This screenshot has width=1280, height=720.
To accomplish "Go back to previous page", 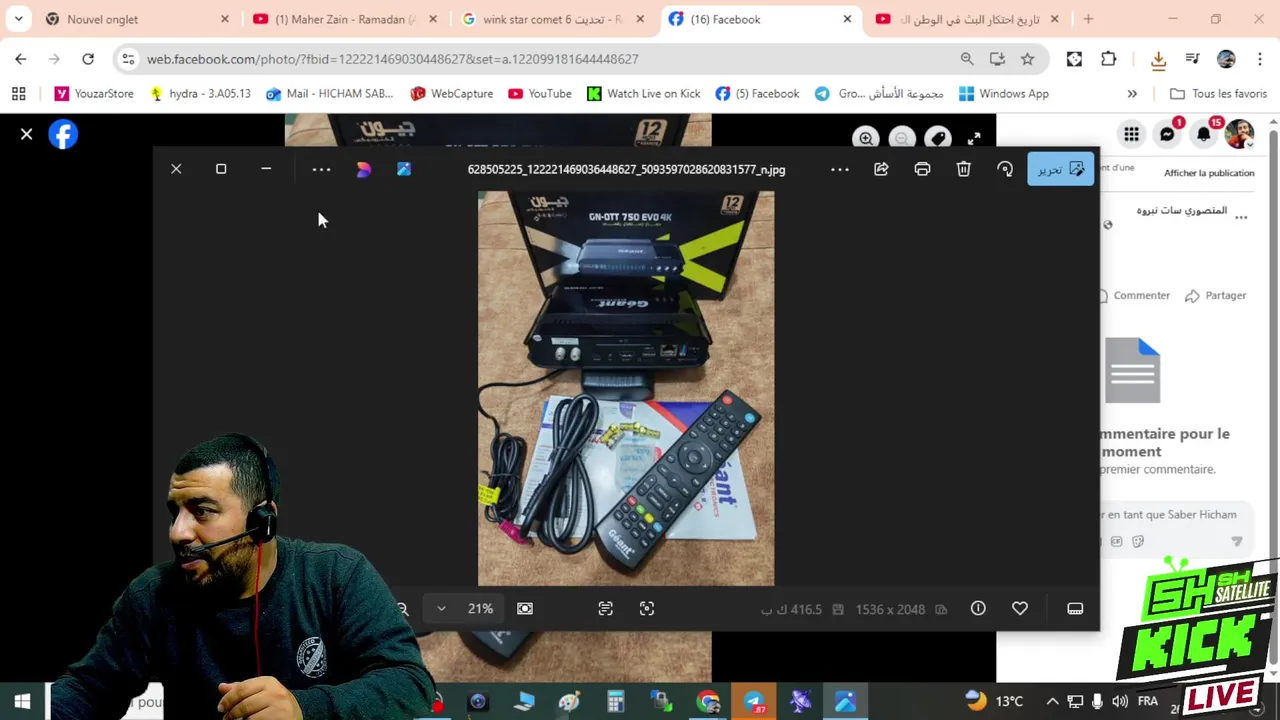I will click(x=21, y=59).
